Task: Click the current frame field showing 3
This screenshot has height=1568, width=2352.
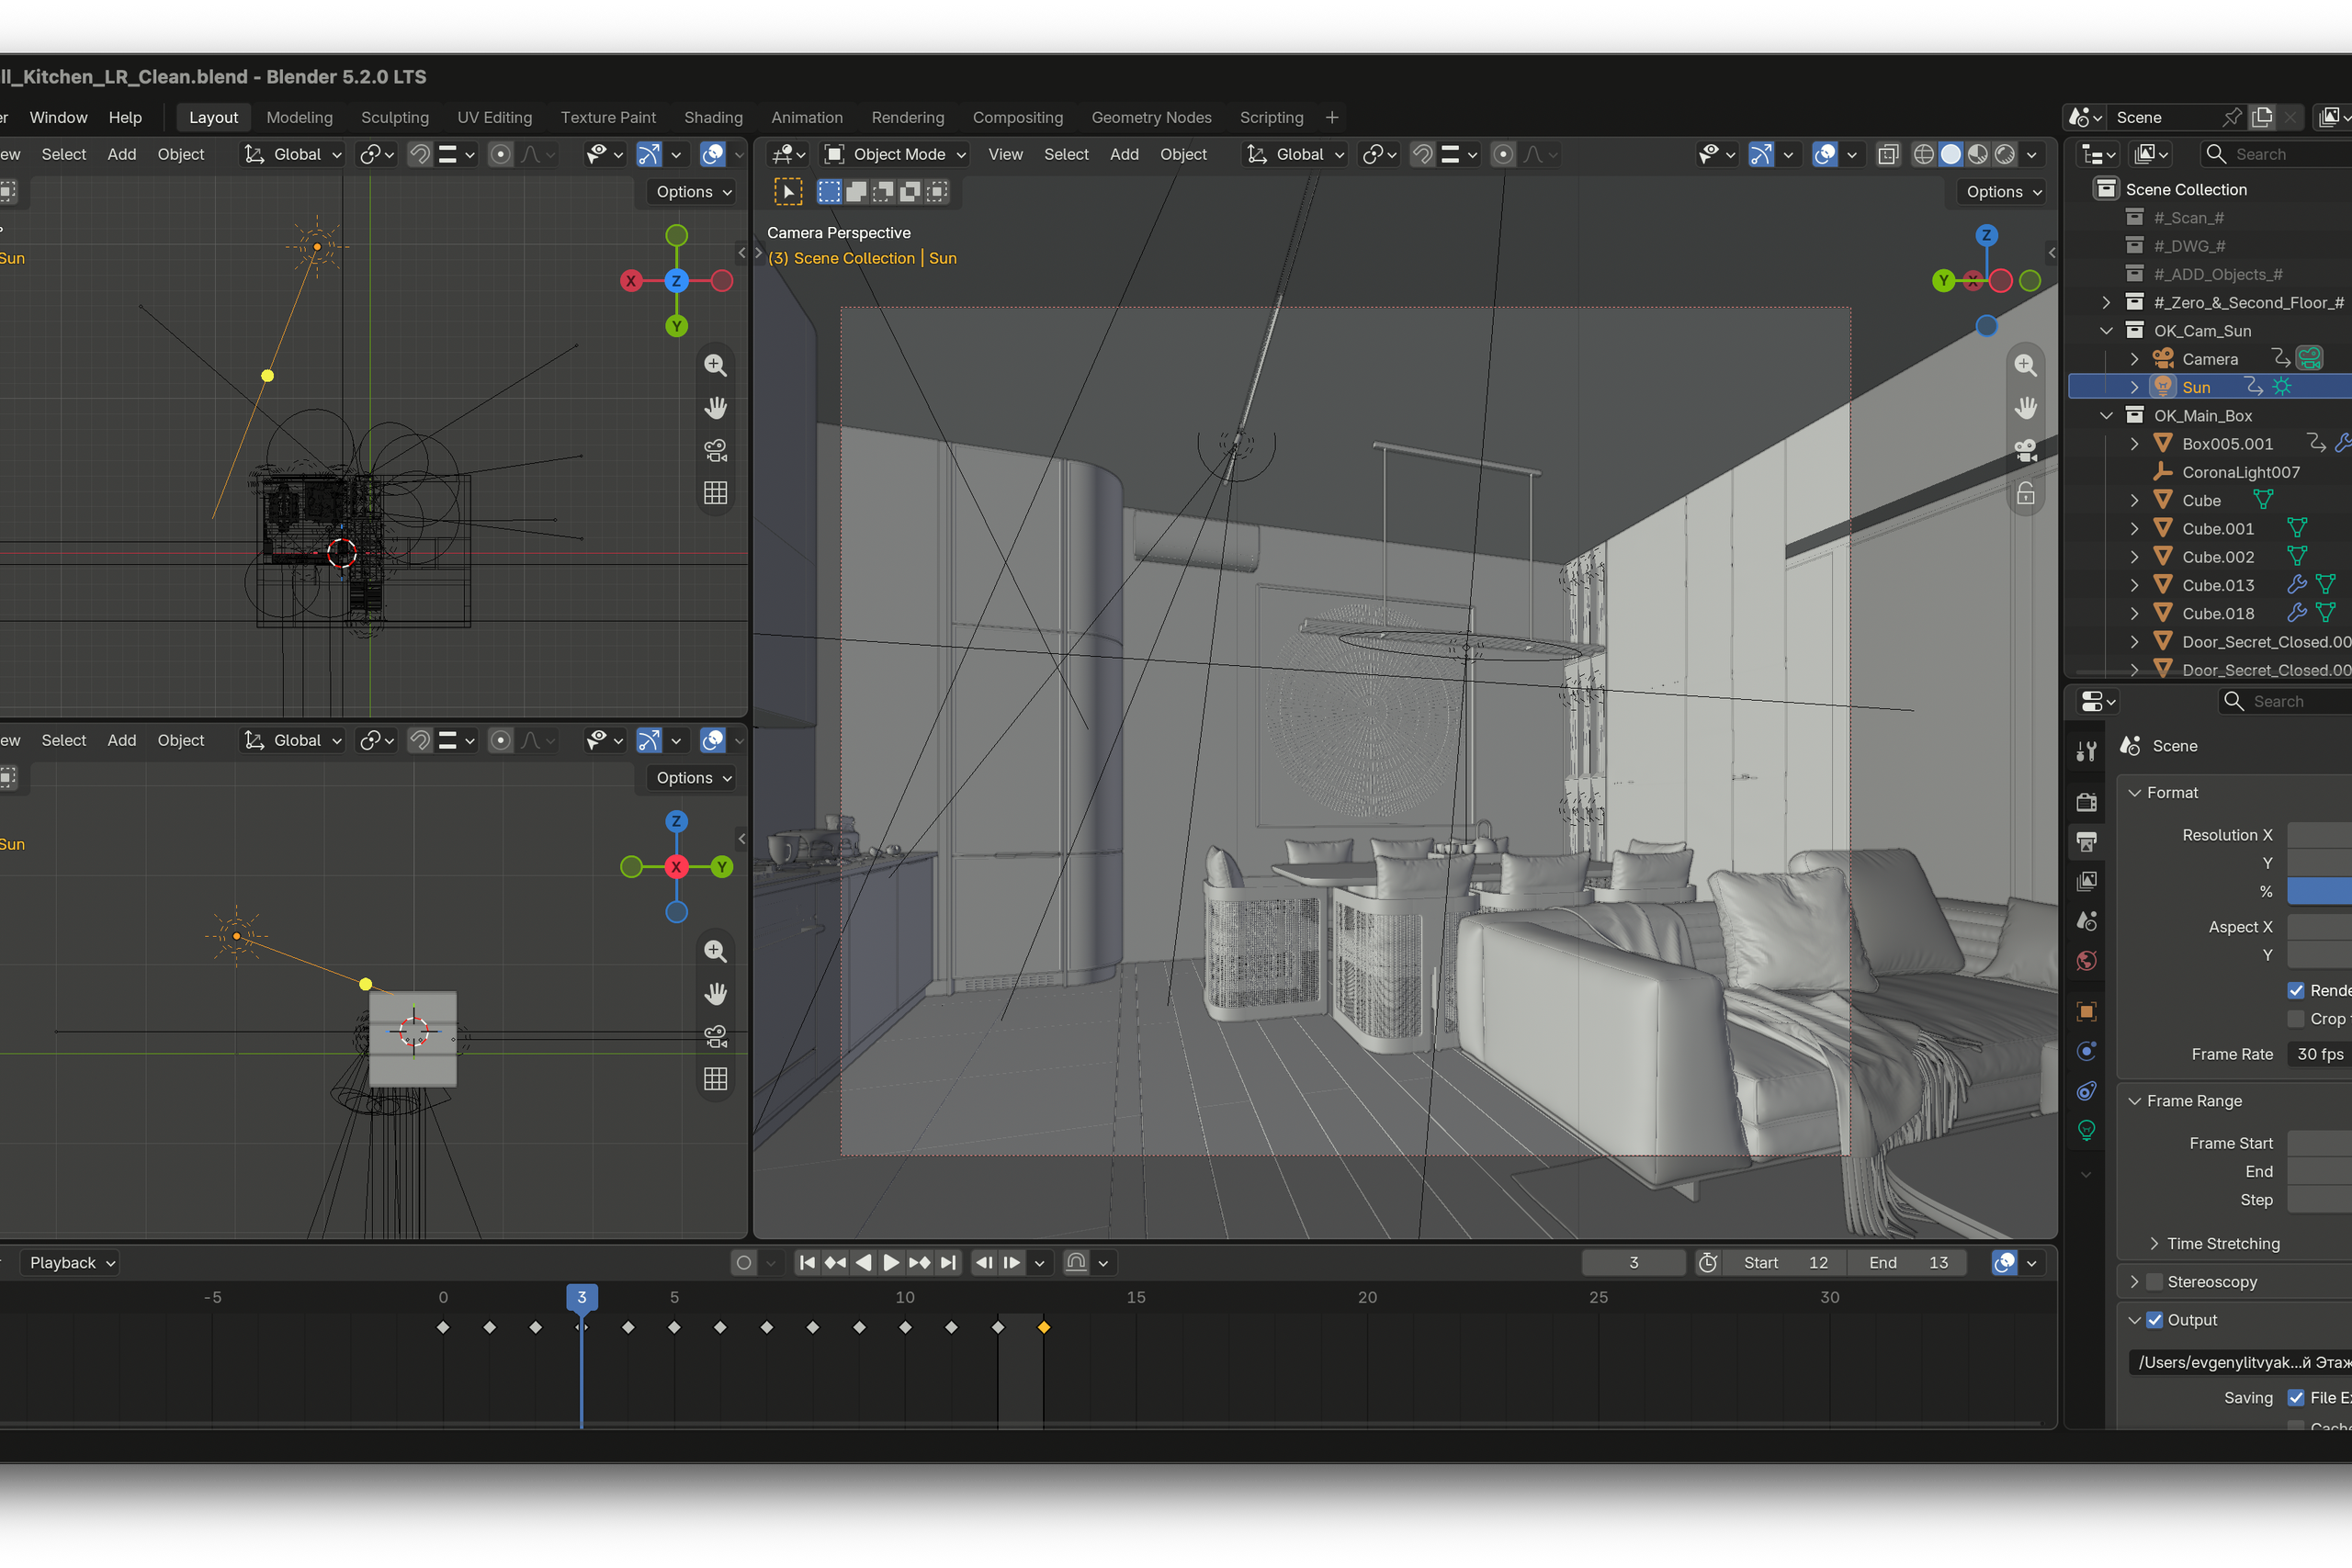Action: tap(1633, 1263)
